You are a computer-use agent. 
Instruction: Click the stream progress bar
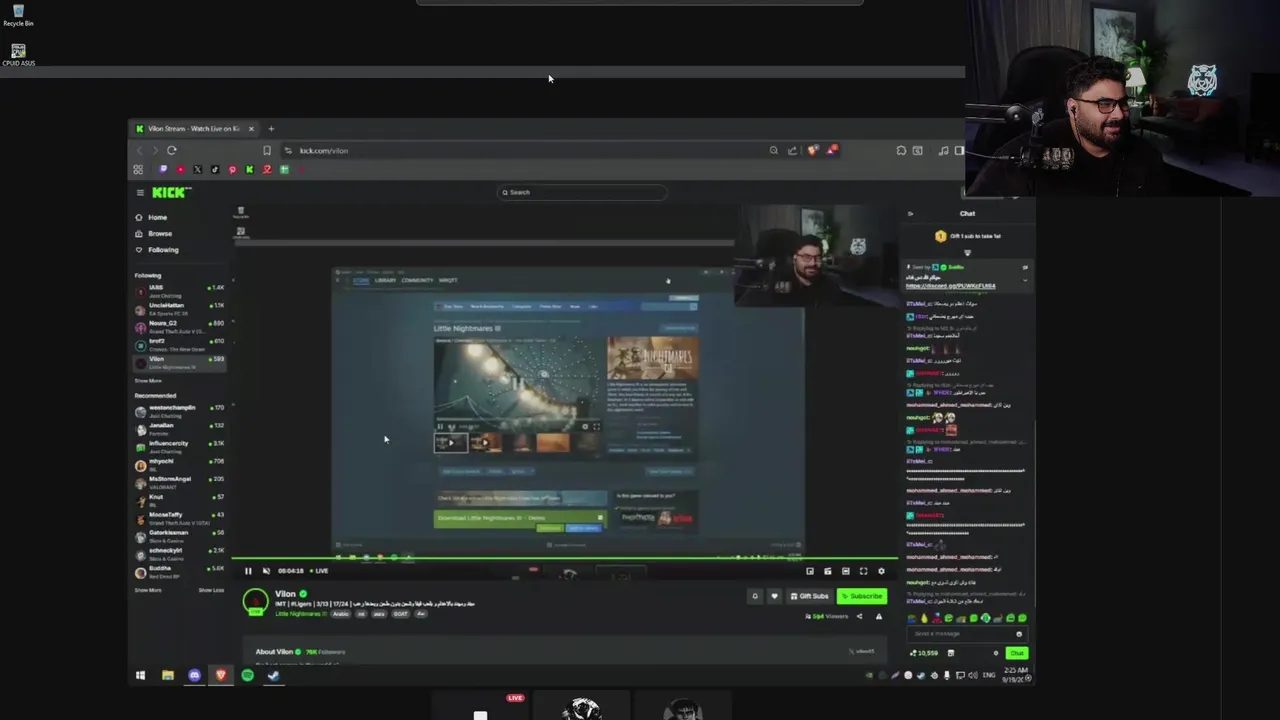click(565, 559)
